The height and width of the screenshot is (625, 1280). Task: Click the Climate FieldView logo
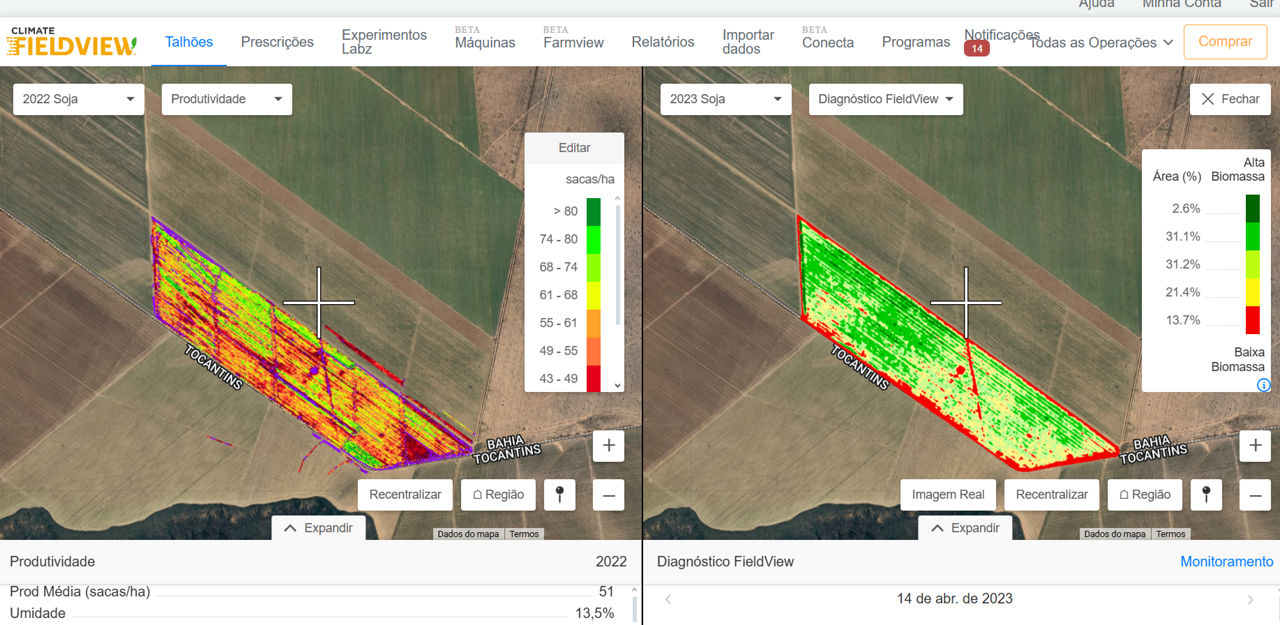pyautogui.click(x=71, y=42)
